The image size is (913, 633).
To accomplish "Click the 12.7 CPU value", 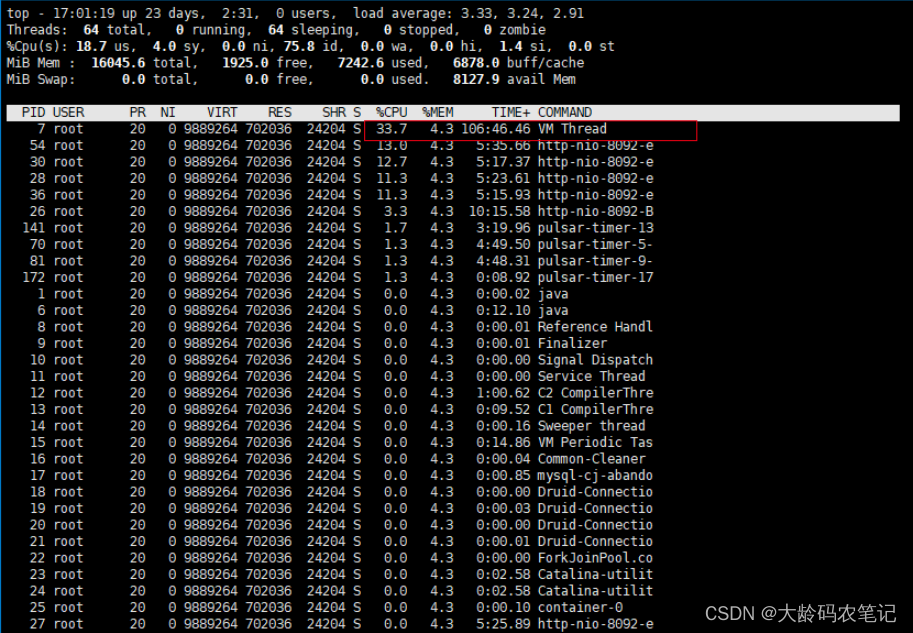I will pyautogui.click(x=391, y=162).
